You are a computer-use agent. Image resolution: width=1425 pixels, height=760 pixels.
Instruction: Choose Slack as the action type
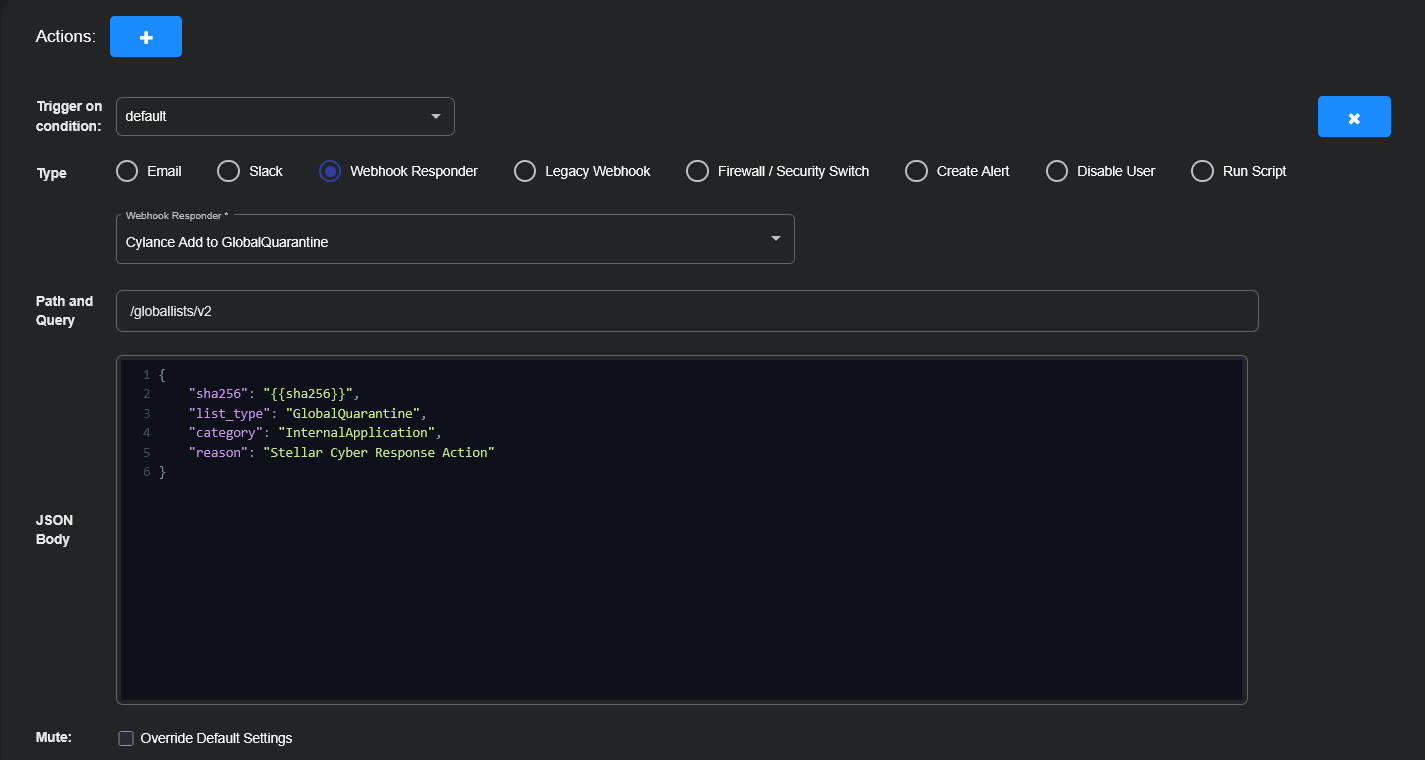(x=228, y=171)
